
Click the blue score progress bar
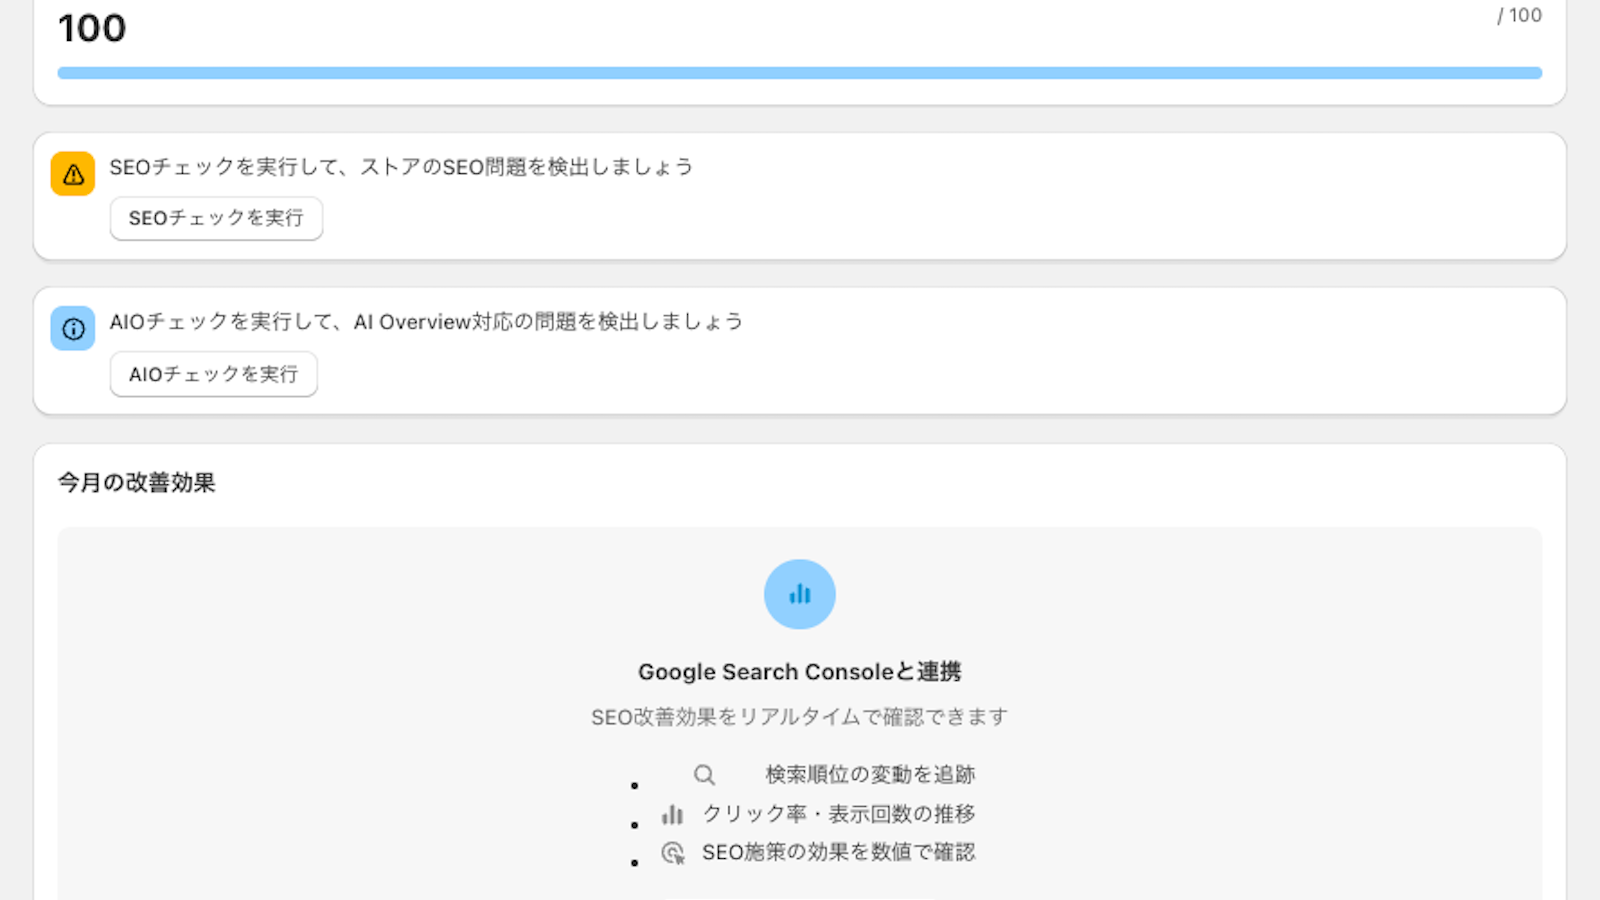[799, 73]
